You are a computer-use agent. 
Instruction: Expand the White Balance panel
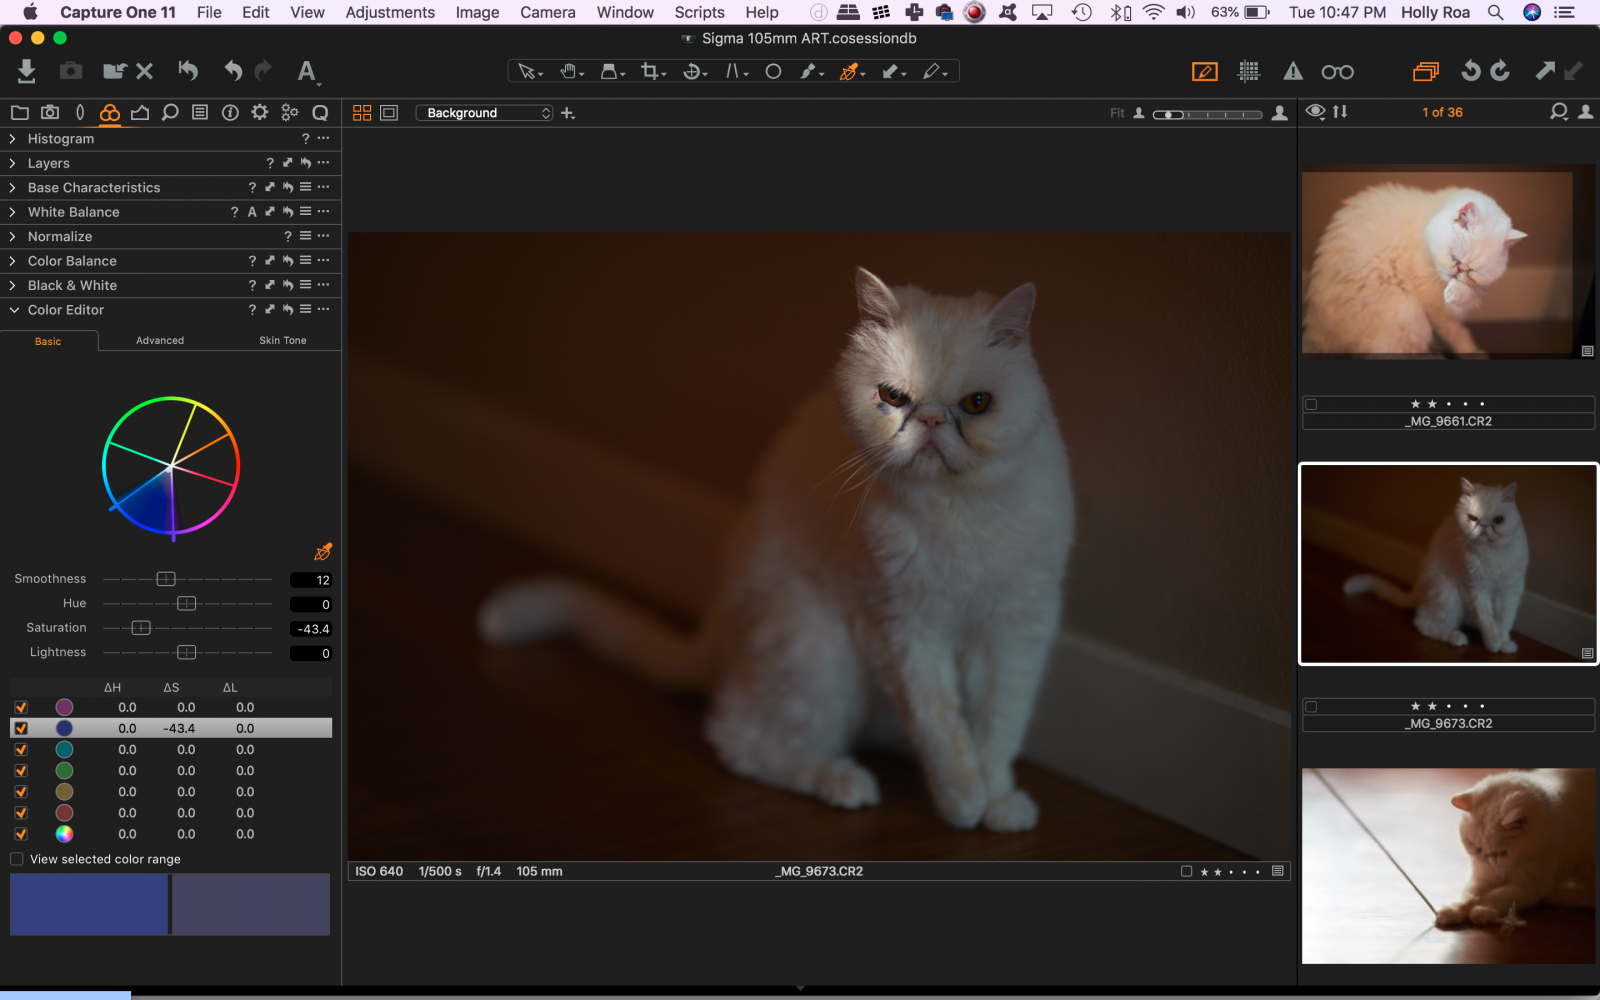[13, 211]
